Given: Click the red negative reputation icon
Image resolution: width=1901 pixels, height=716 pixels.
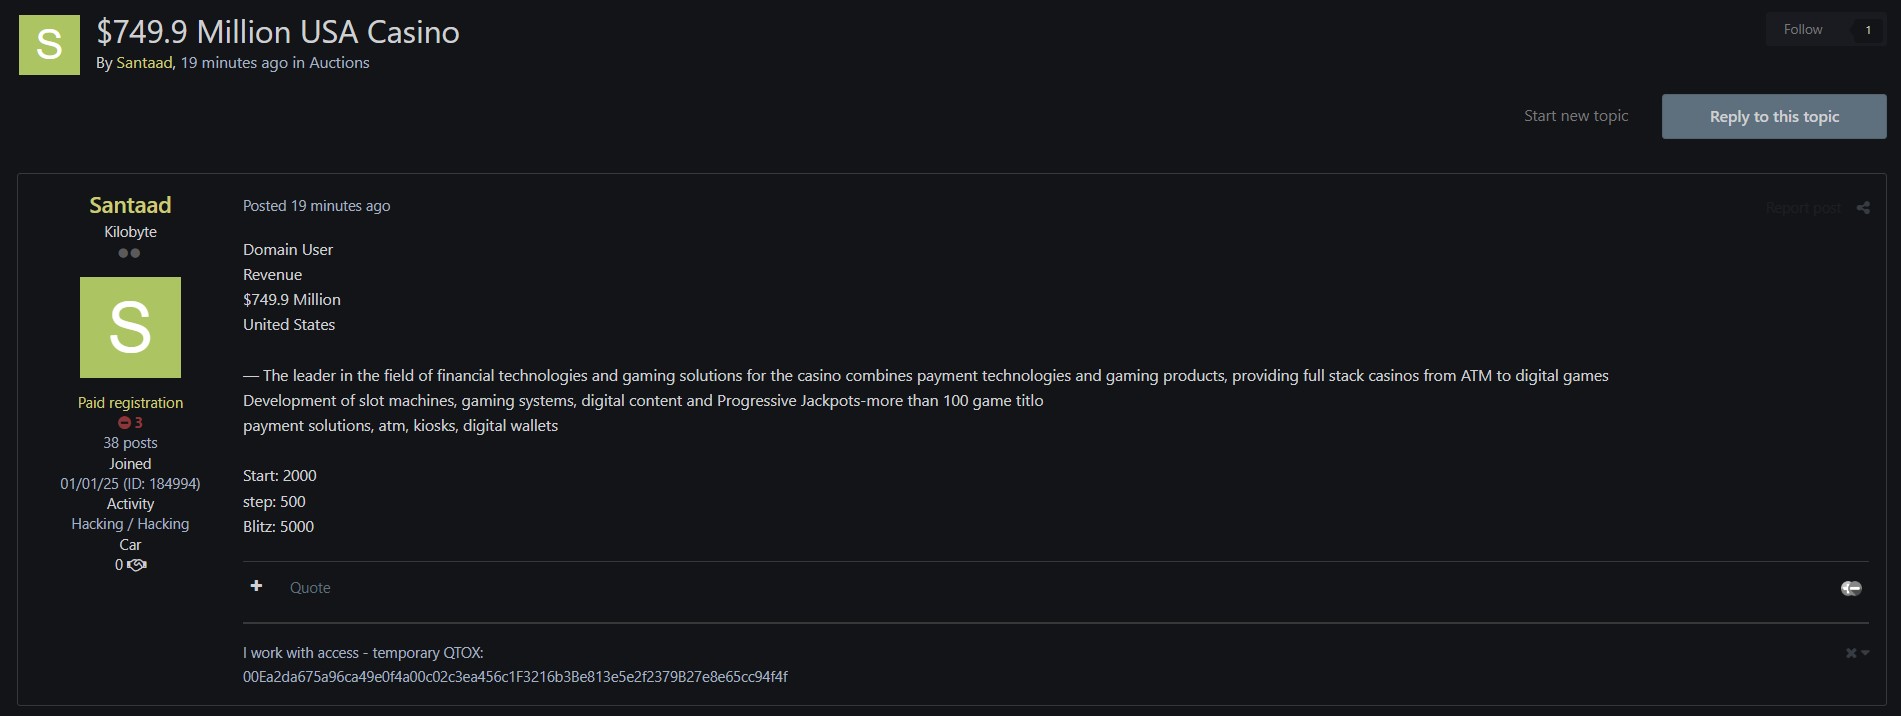Looking at the screenshot, I should (x=125, y=423).
